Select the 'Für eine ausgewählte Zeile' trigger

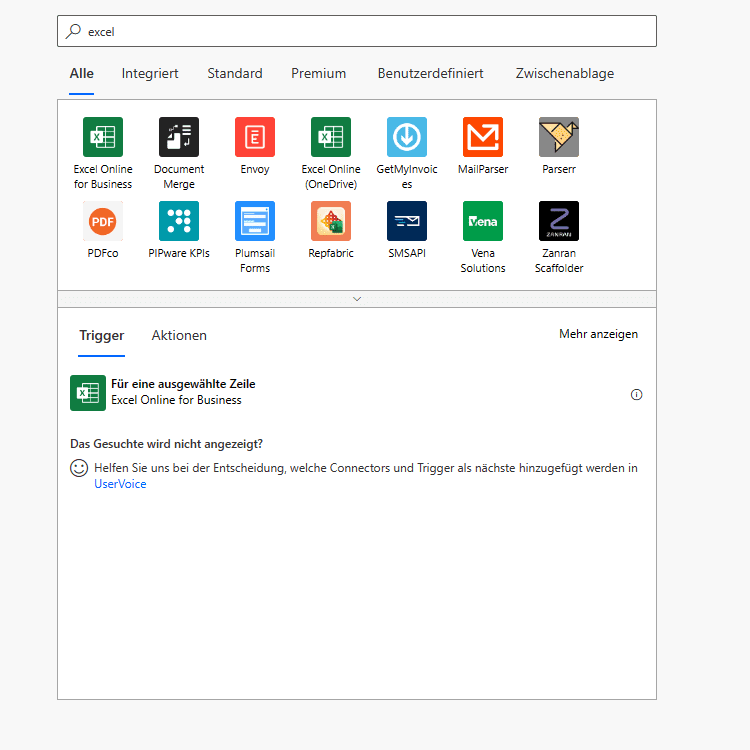tap(356, 393)
